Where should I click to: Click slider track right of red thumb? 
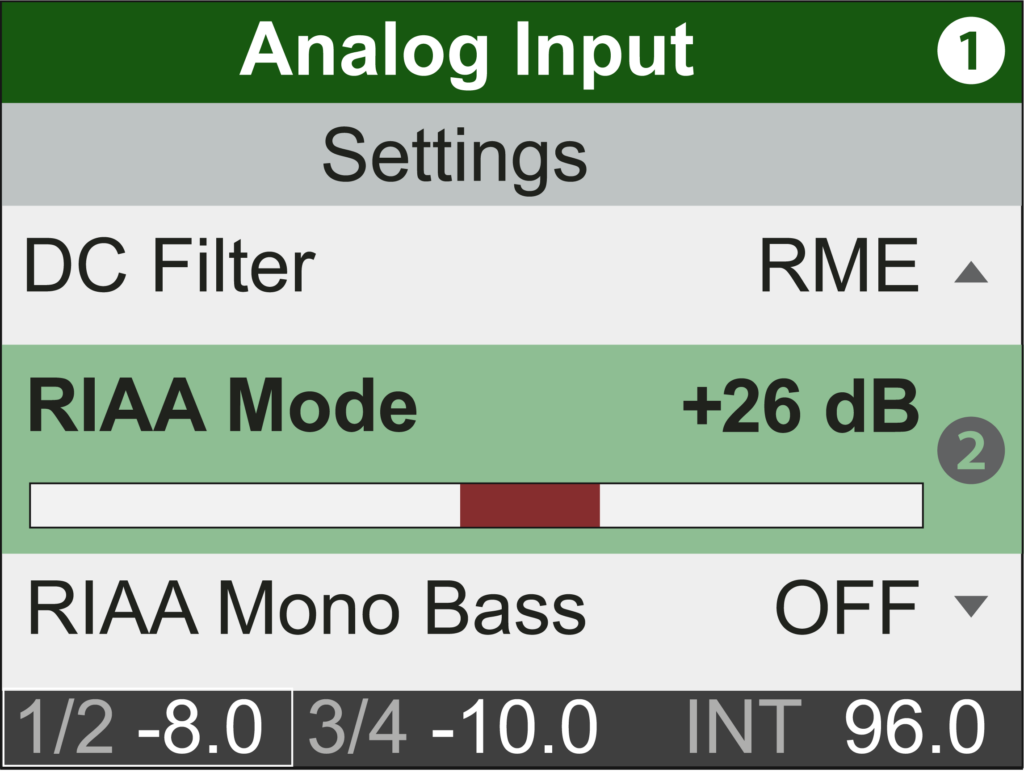click(760, 505)
